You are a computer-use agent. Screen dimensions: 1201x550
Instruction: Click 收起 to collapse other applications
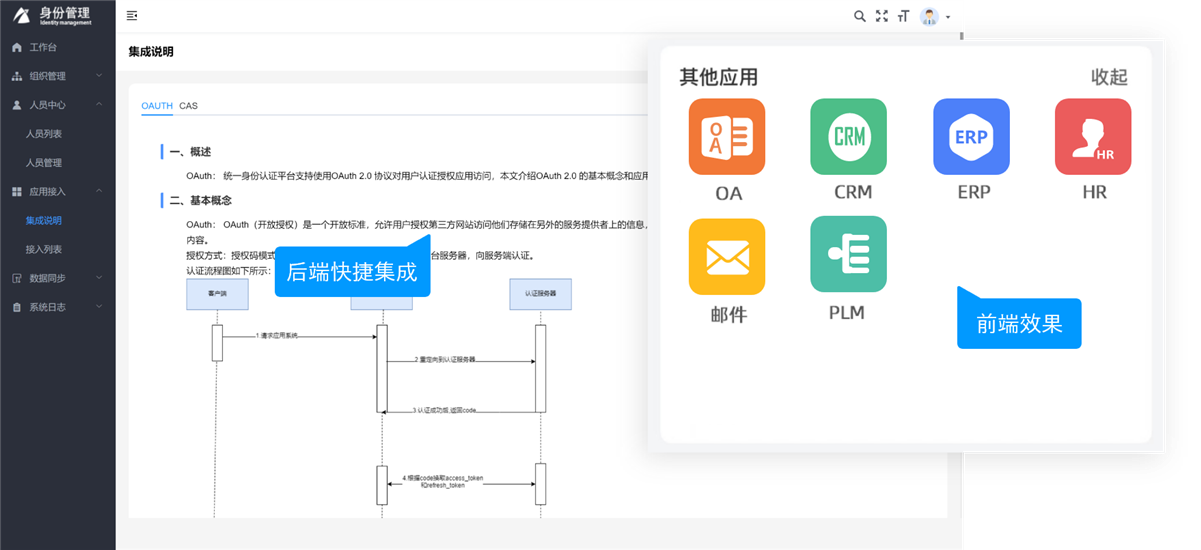1109,77
